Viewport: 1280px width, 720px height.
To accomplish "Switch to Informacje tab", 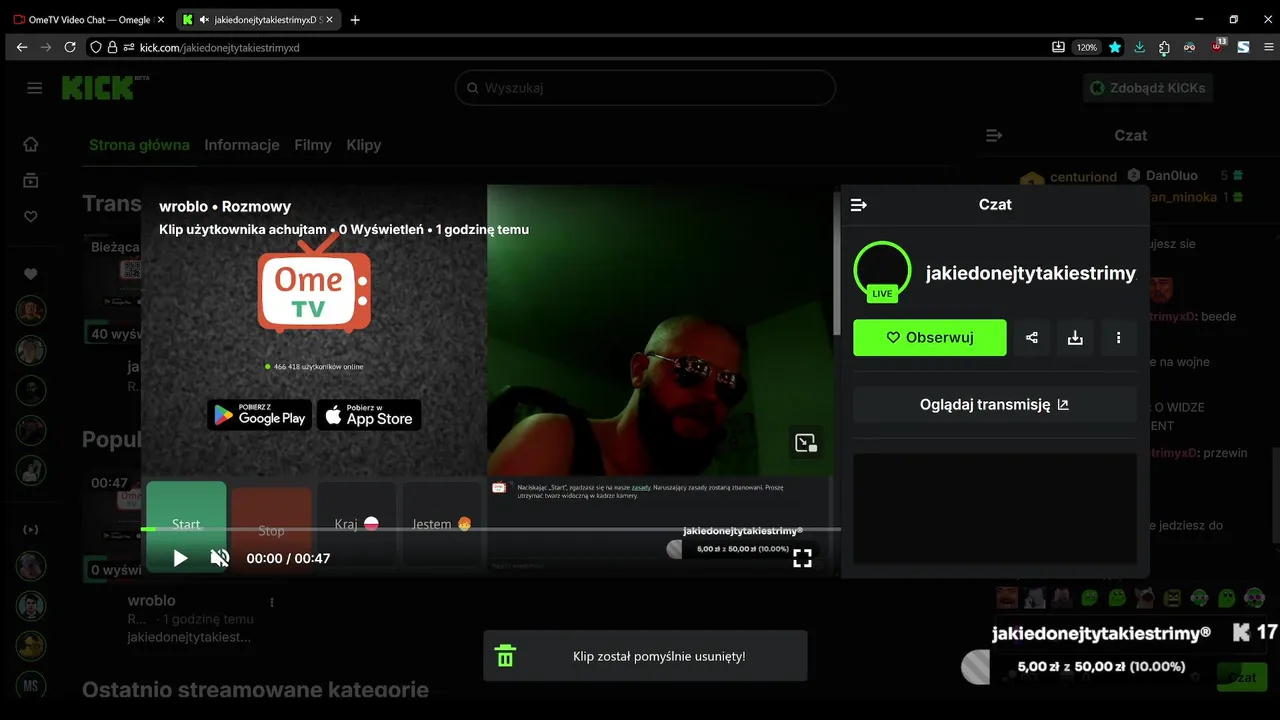I will [242, 145].
